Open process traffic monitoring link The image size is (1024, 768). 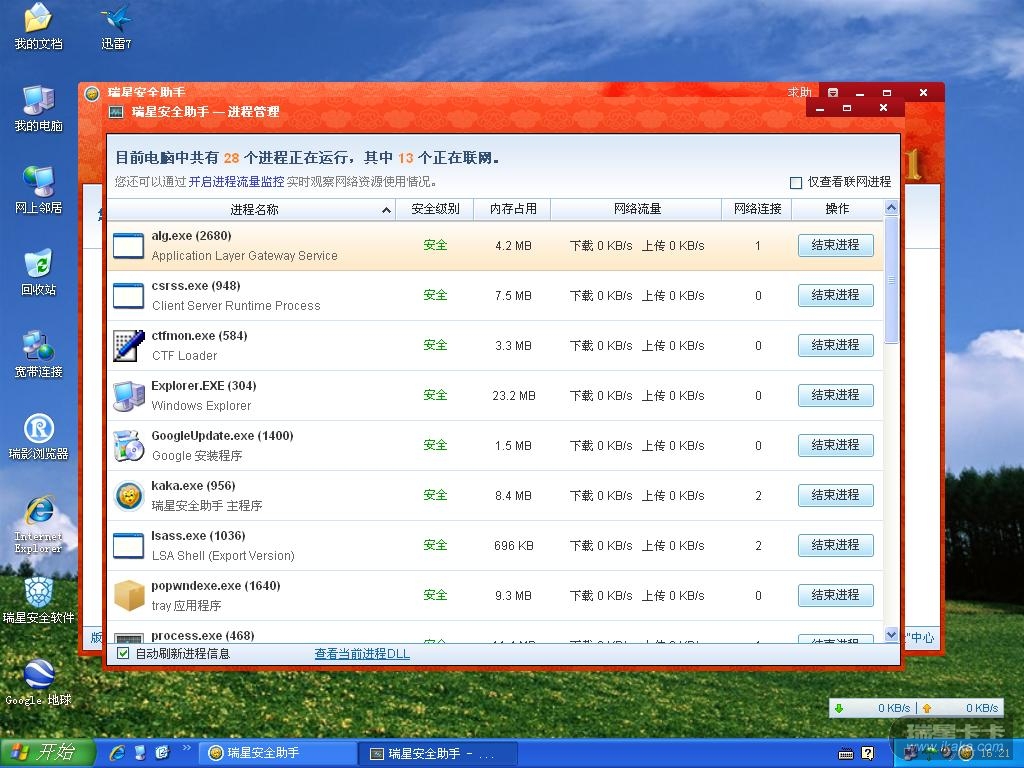click(x=236, y=182)
